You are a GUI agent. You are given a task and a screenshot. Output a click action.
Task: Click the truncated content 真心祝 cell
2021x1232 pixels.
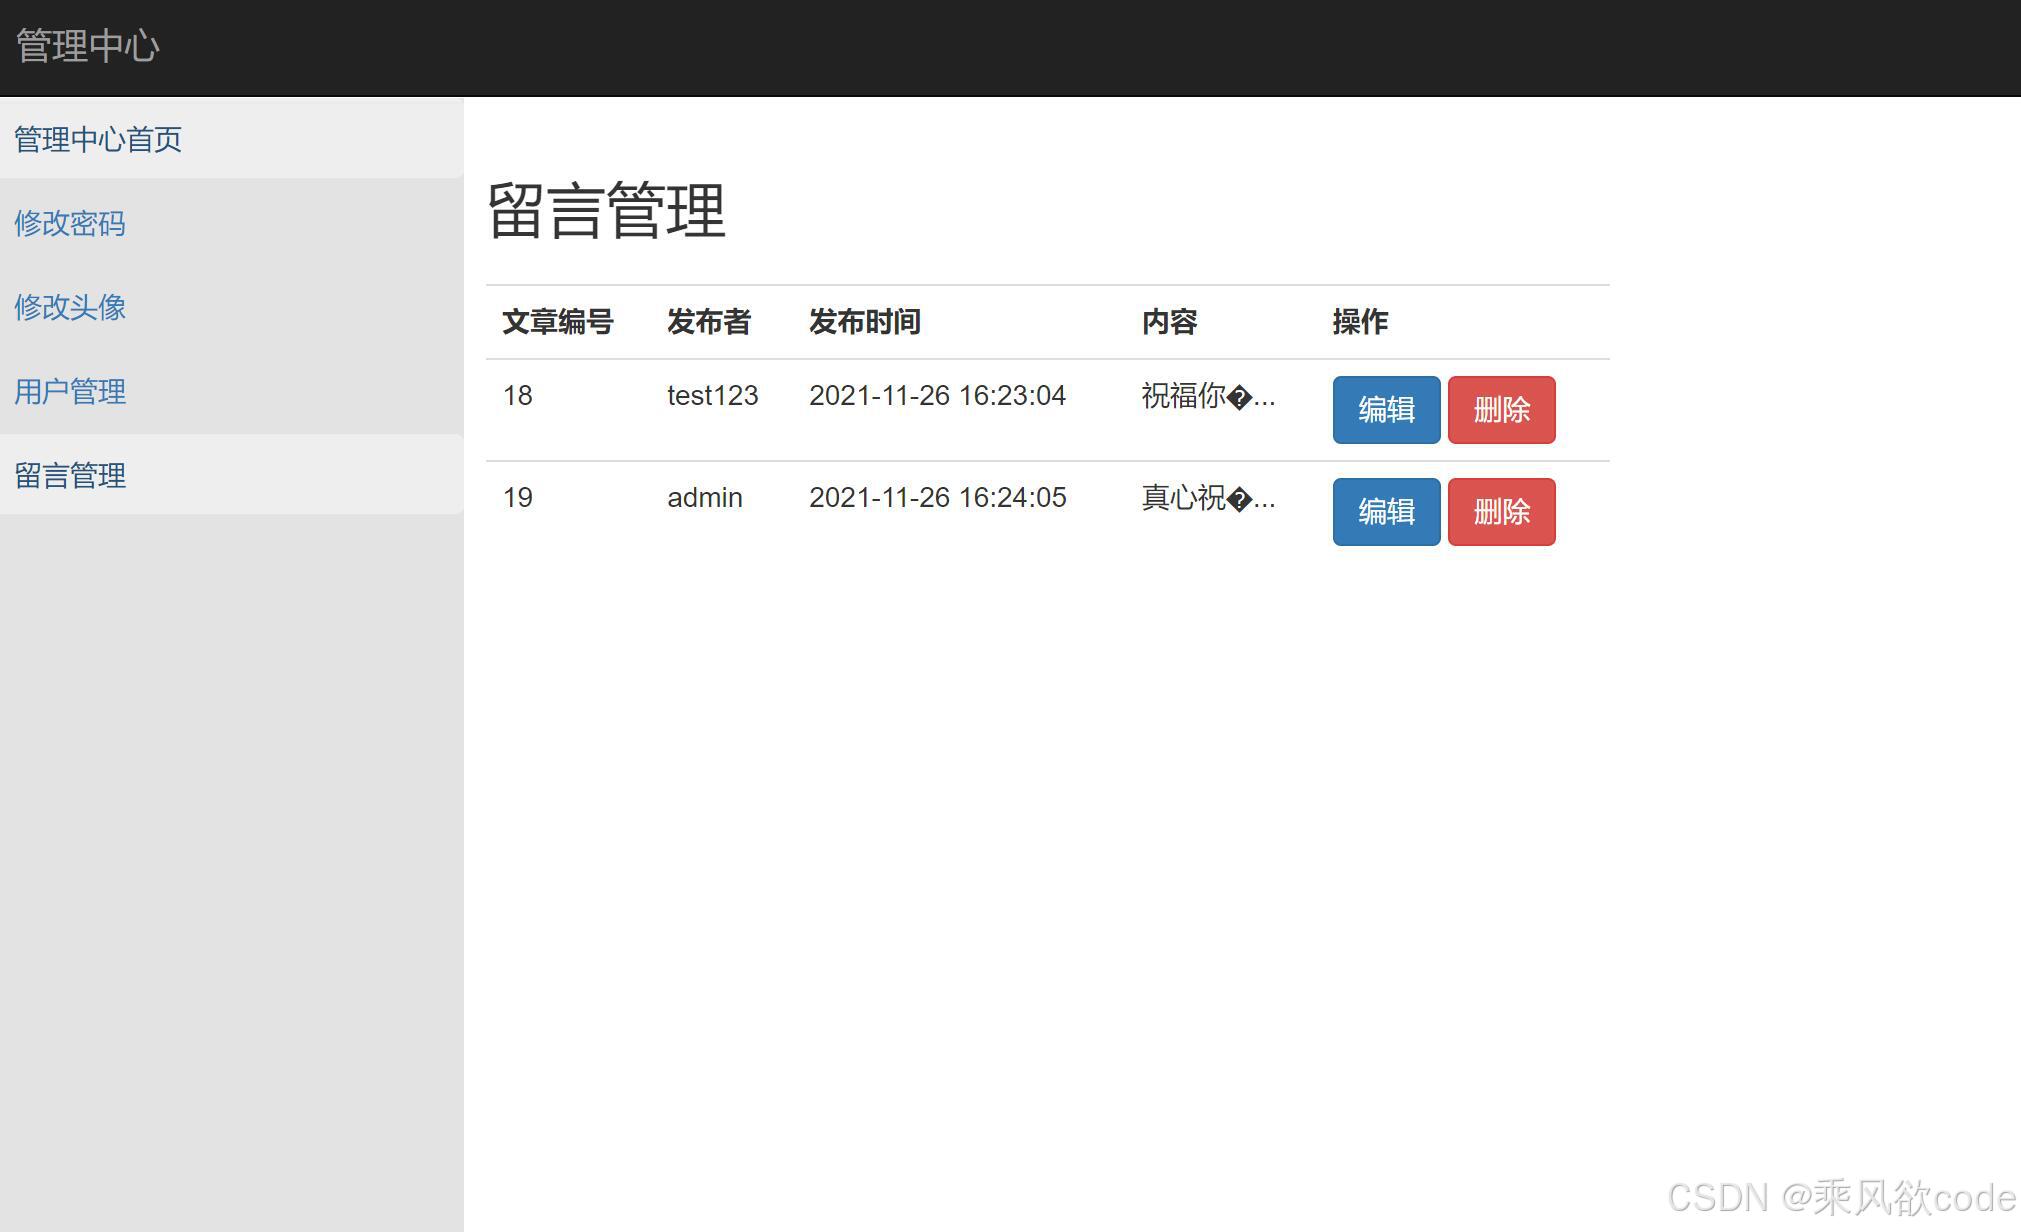tap(1207, 498)
